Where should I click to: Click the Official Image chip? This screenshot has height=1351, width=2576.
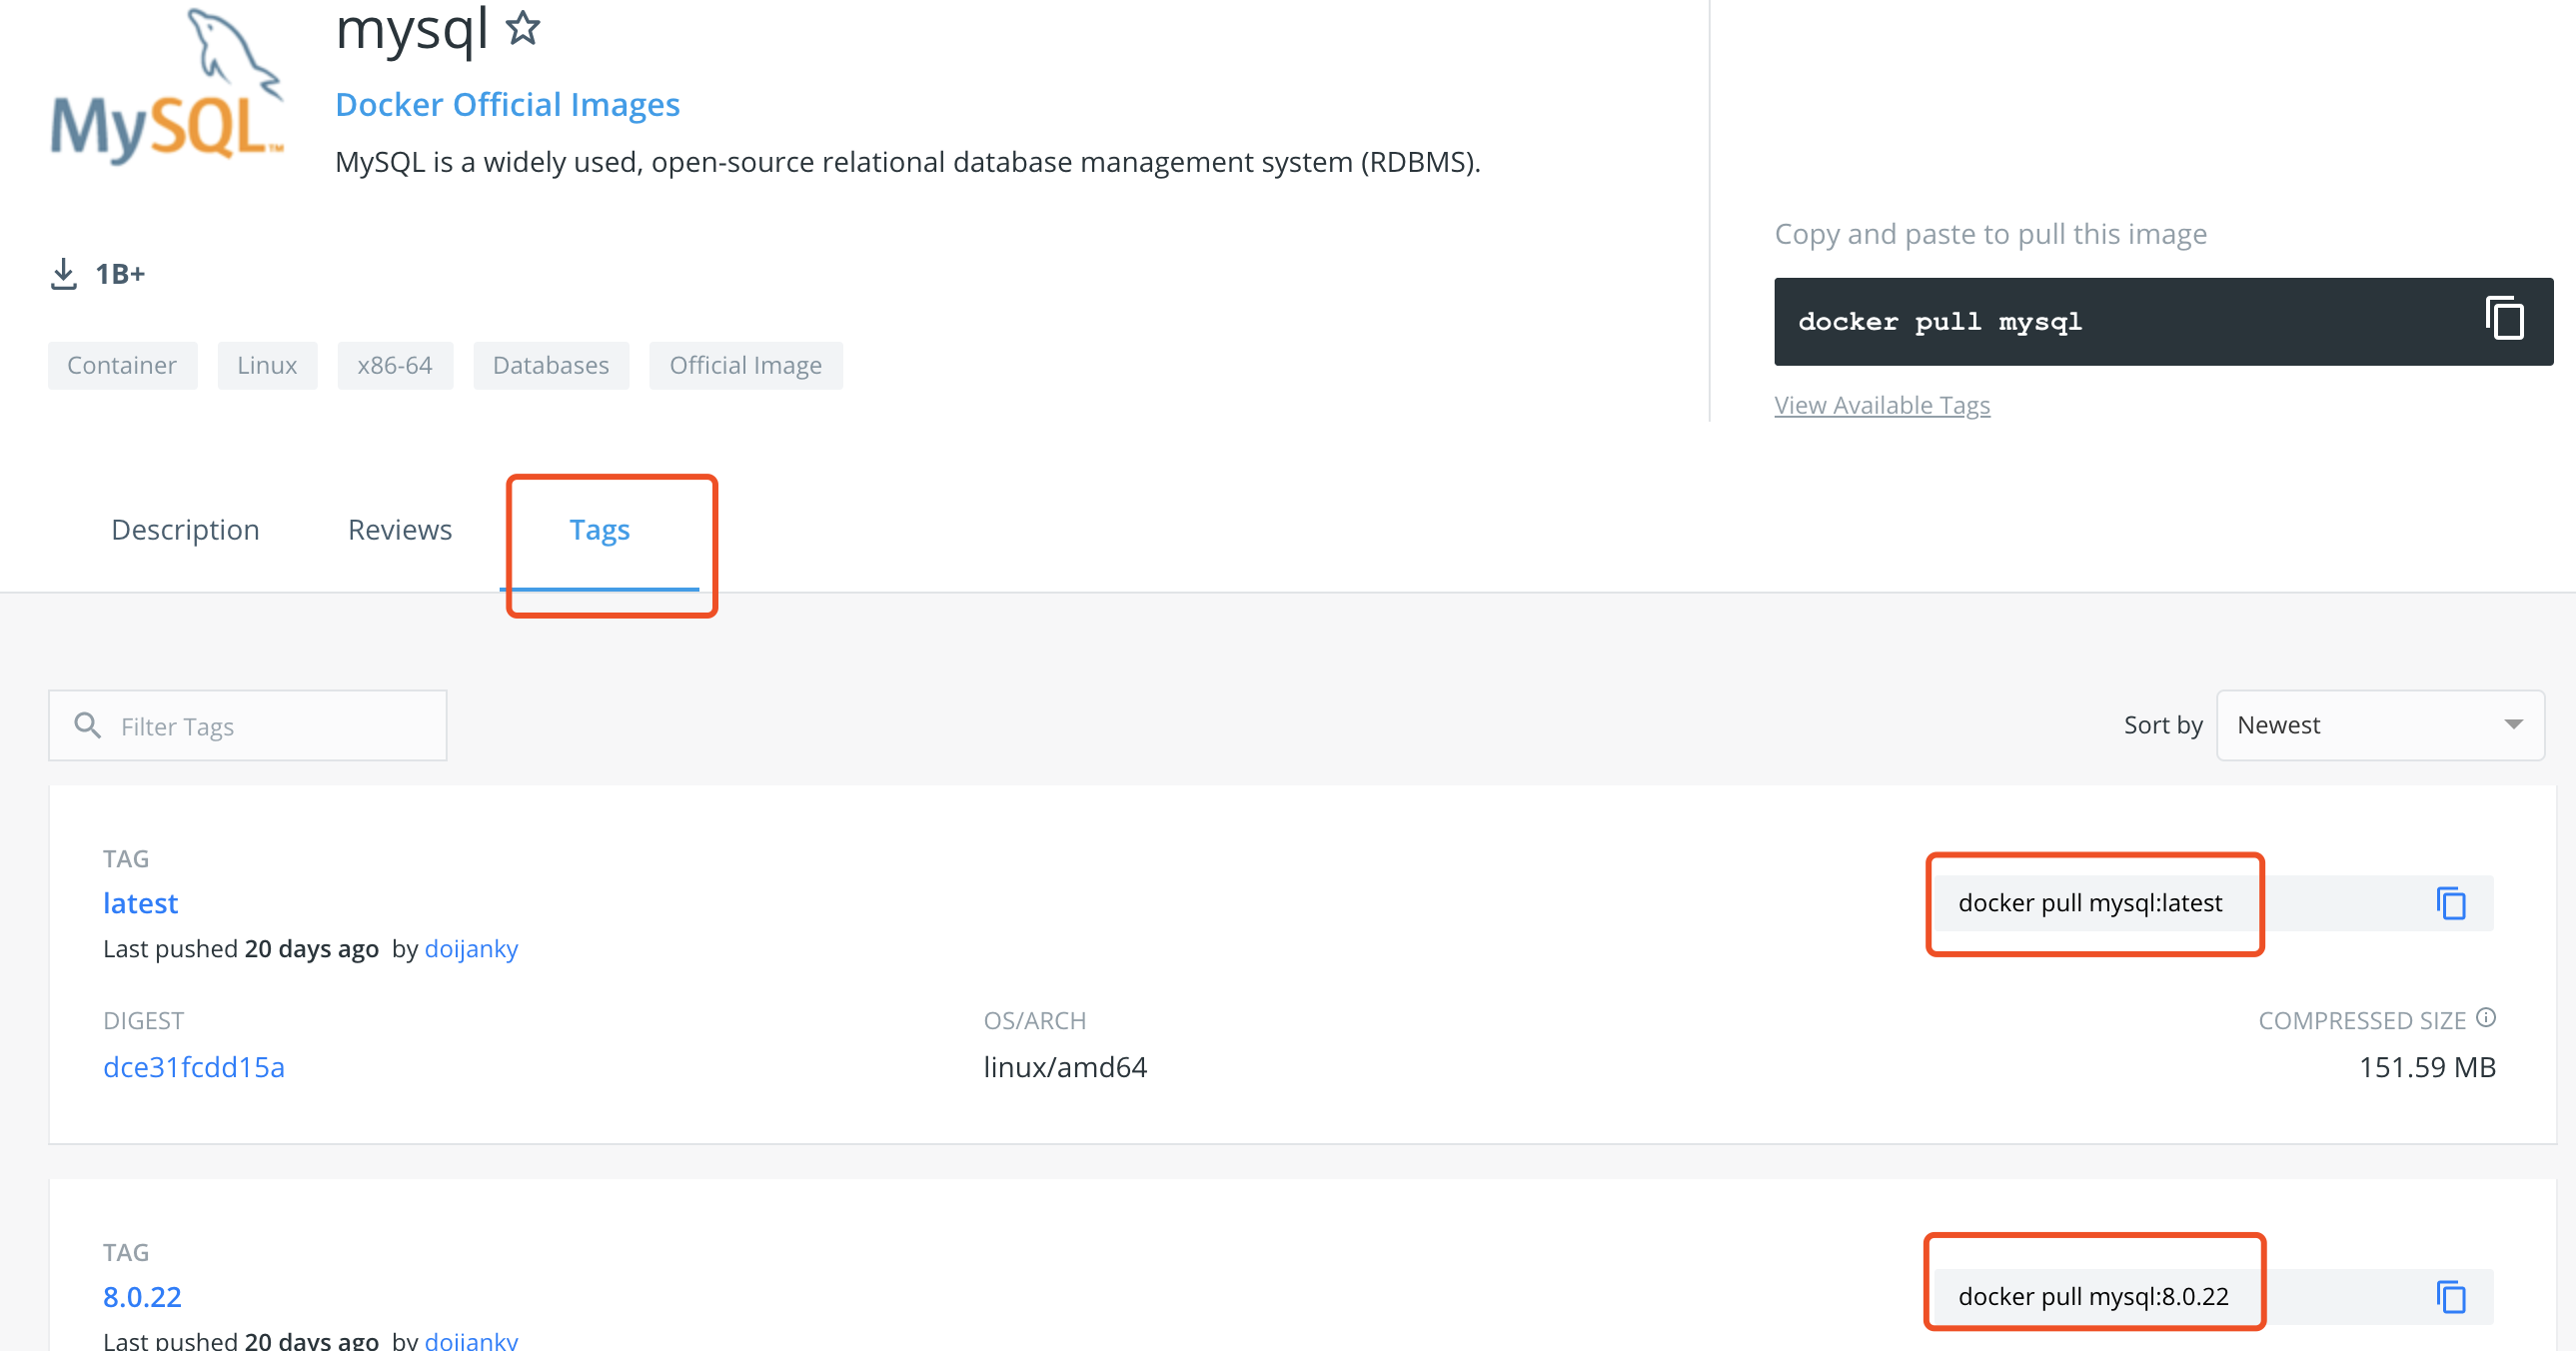click(x=746, y=365)
